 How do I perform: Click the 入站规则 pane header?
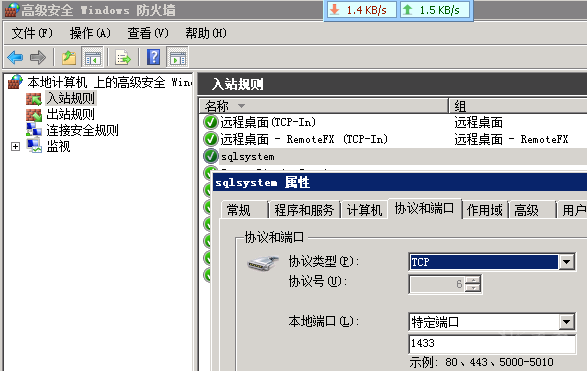[x=392, y=83]
